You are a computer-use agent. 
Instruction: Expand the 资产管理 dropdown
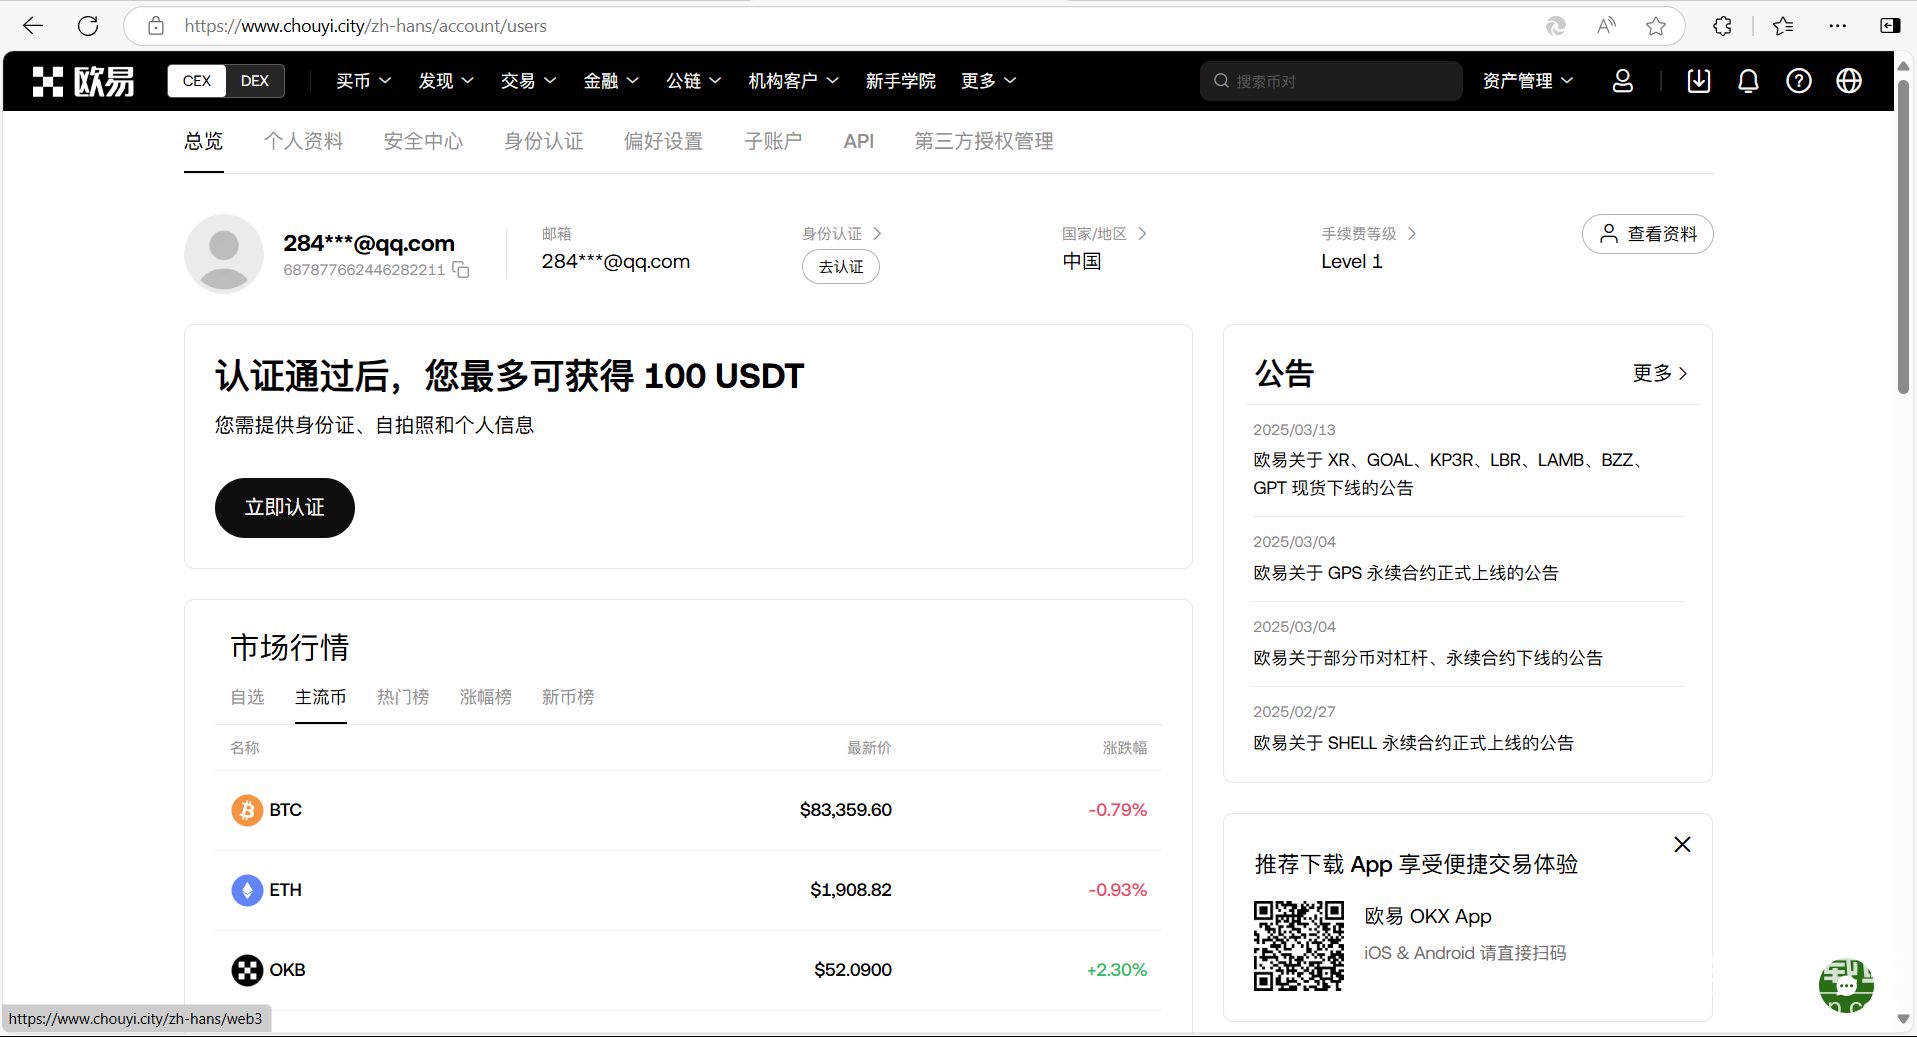coord(1527,81)
